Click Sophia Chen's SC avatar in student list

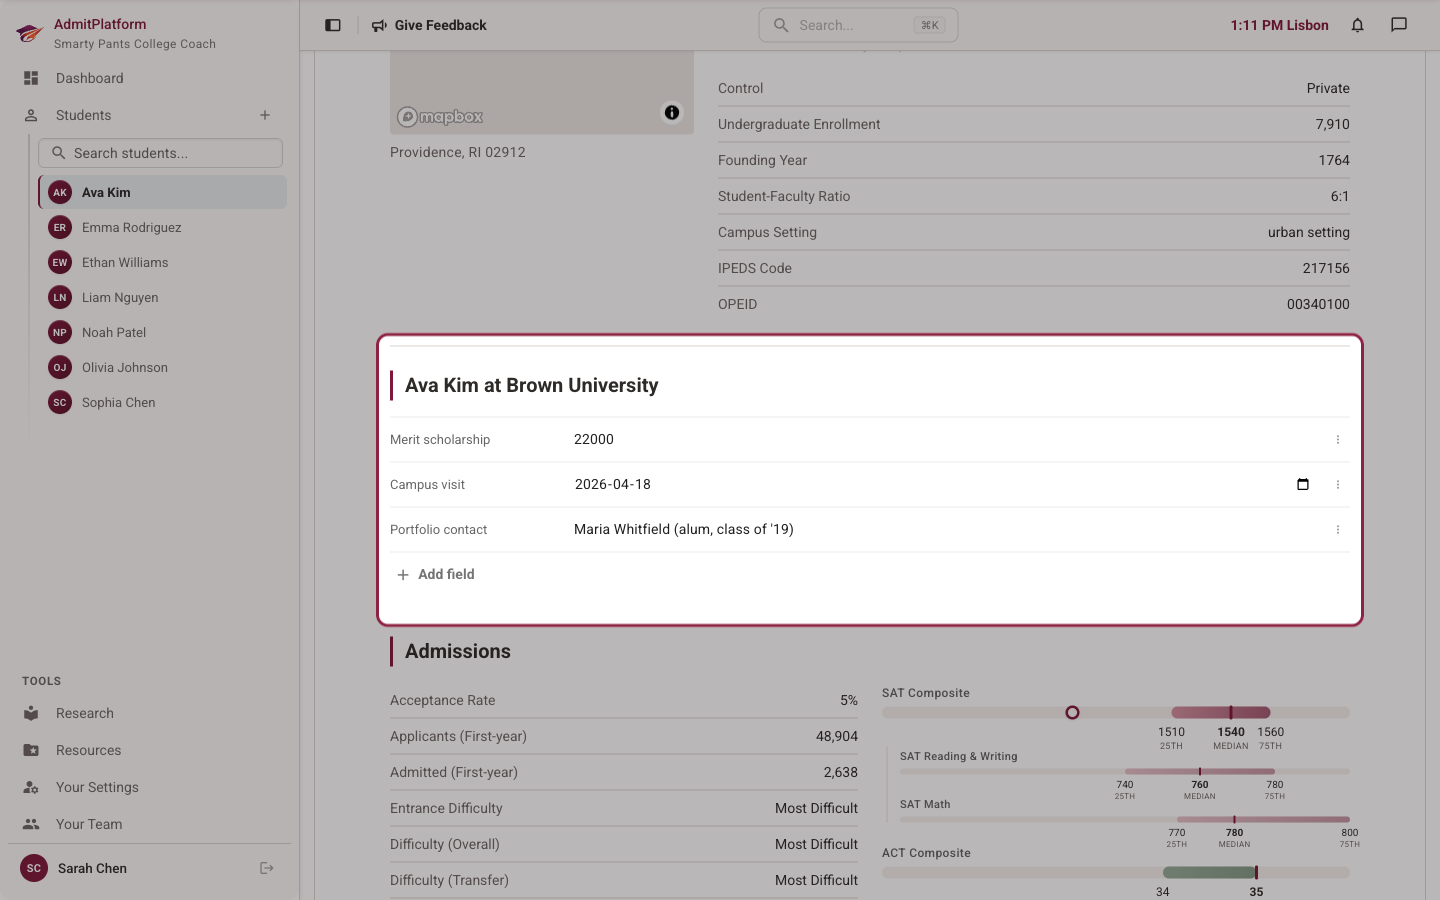click(x=60, y=402)
